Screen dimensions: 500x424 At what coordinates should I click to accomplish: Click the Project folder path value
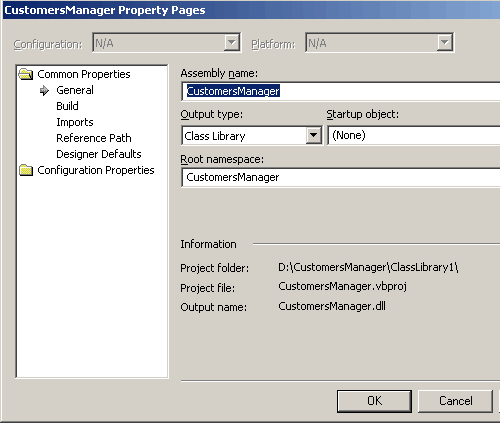368,267
